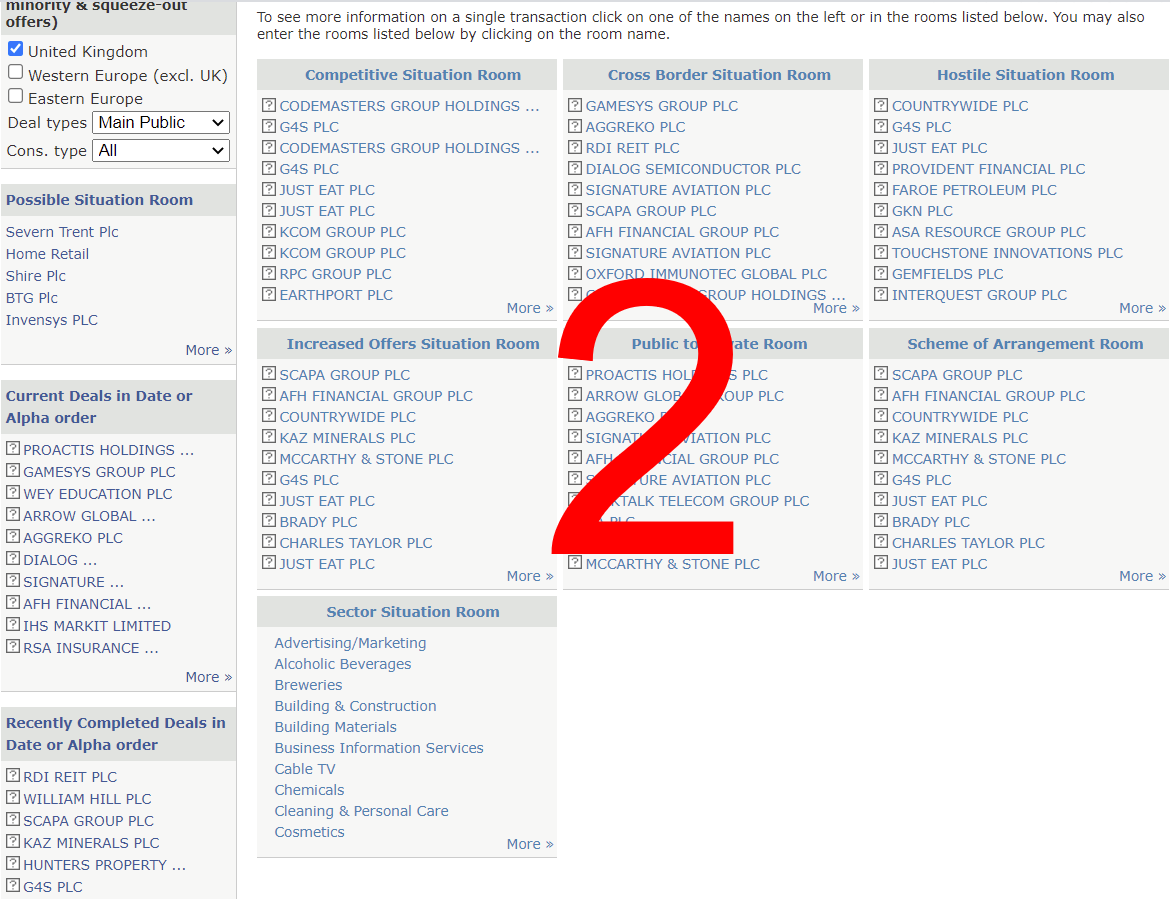The image size is (1170, 899).
Task: Click the icon next to INTERQUEST GROUP PLC
Action: (881, 294)
